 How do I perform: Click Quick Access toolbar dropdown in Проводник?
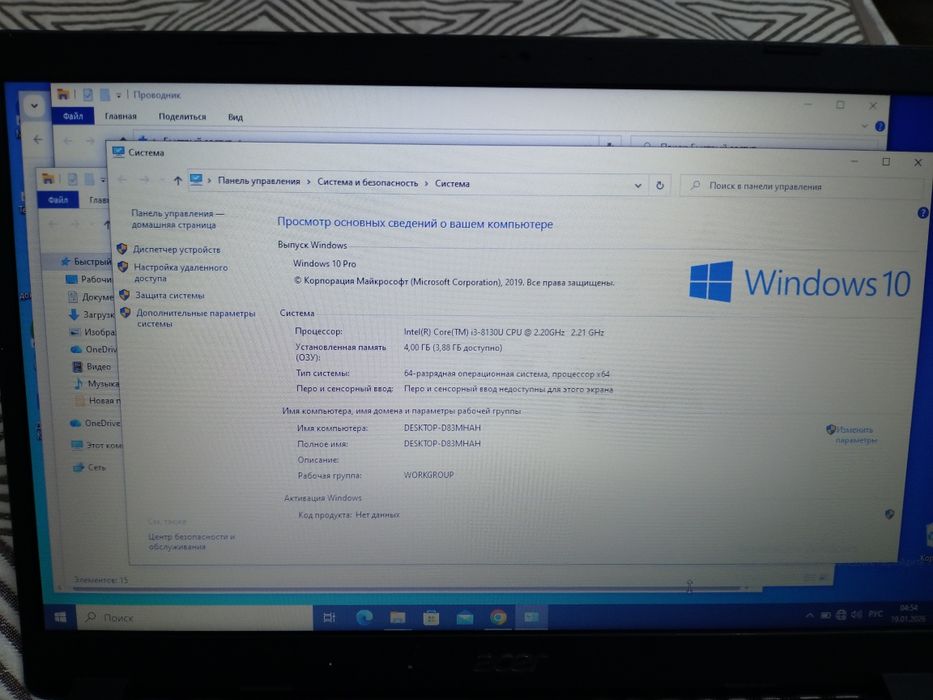[118, 95]
